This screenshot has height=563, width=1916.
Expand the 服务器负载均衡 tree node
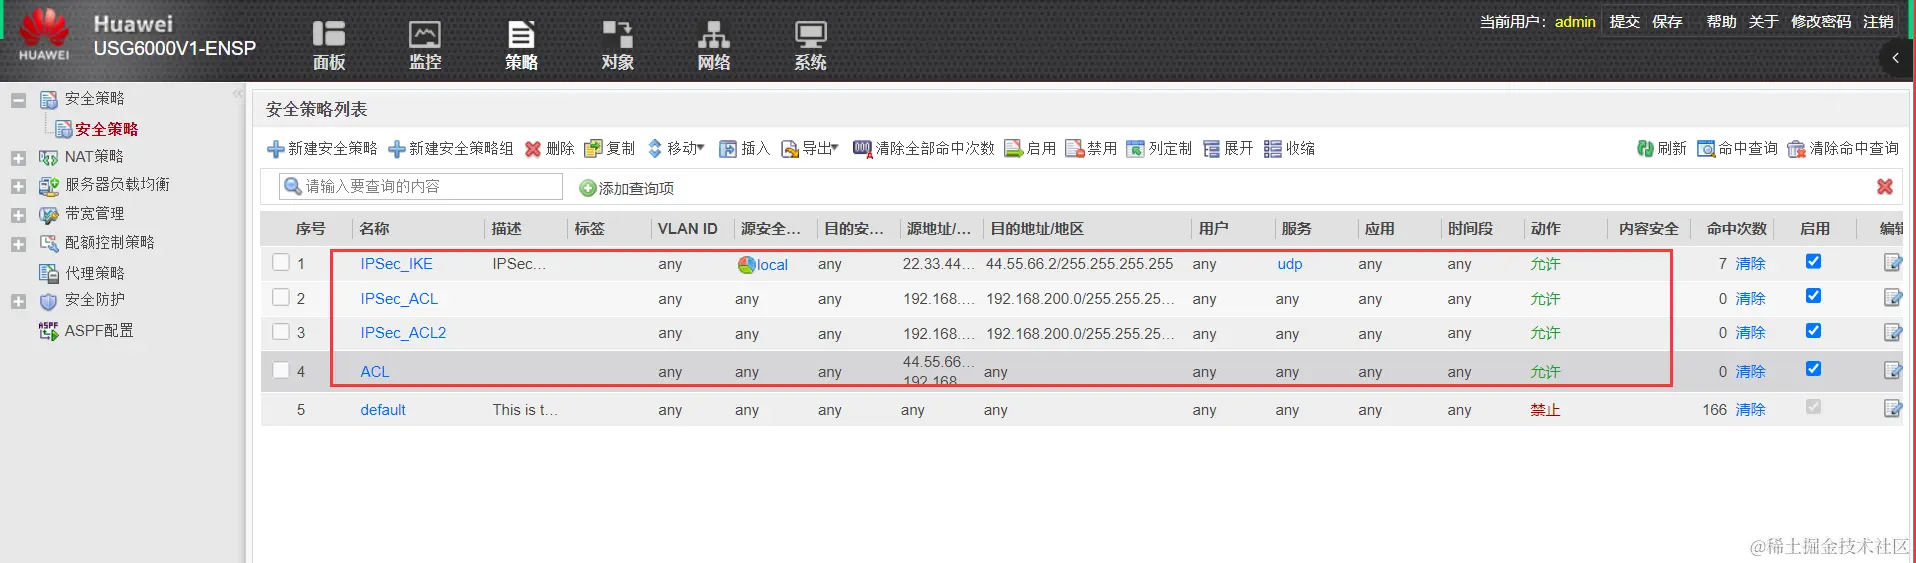pyautogui.click(x=18, y=186)
